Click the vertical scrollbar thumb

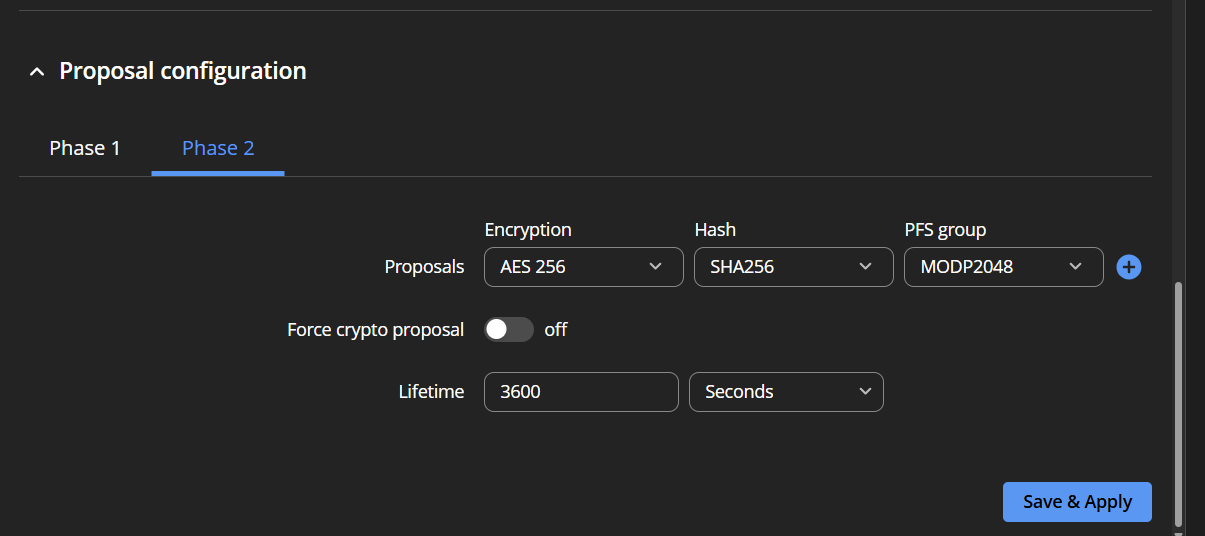coord(1178,404)
